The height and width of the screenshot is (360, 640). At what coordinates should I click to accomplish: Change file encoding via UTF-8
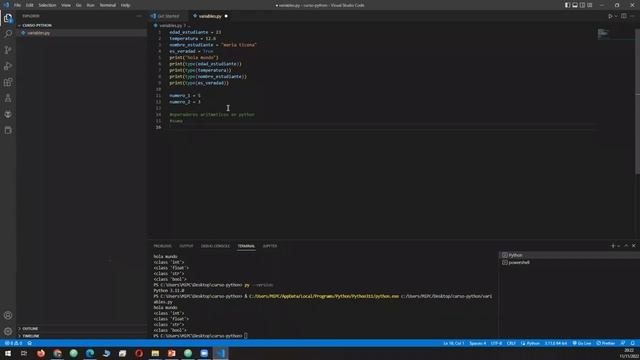(x=496, y=343)
